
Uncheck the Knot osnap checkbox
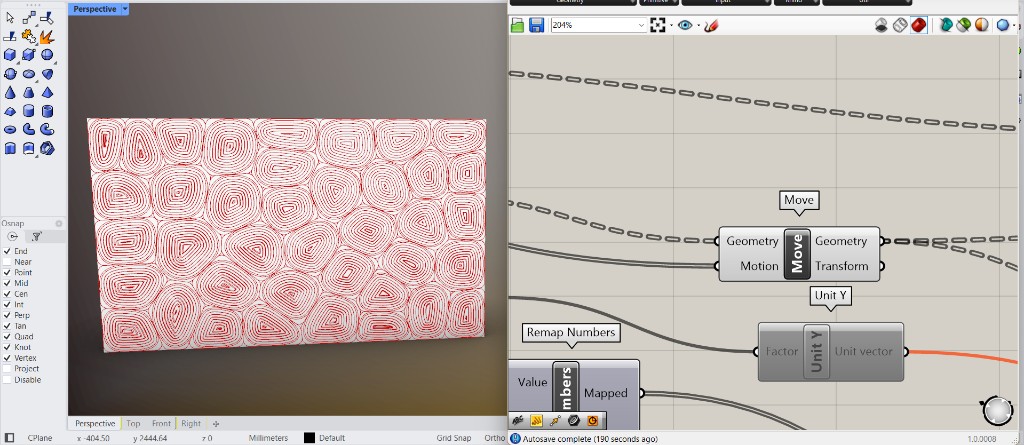click(x=8, y=347)
